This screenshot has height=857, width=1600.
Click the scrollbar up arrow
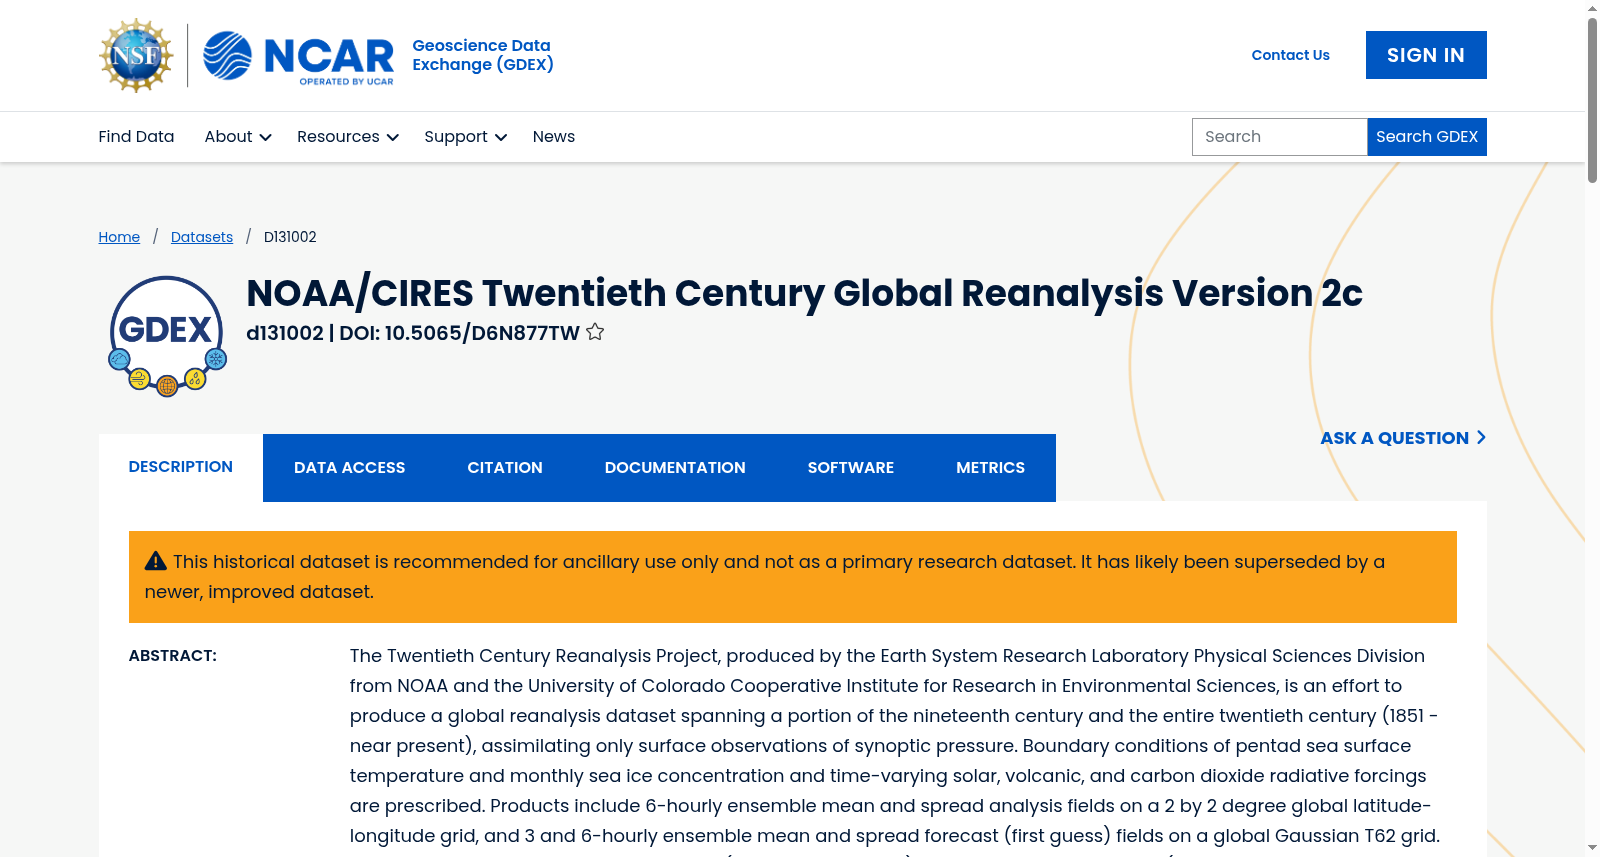(1592, 8)
